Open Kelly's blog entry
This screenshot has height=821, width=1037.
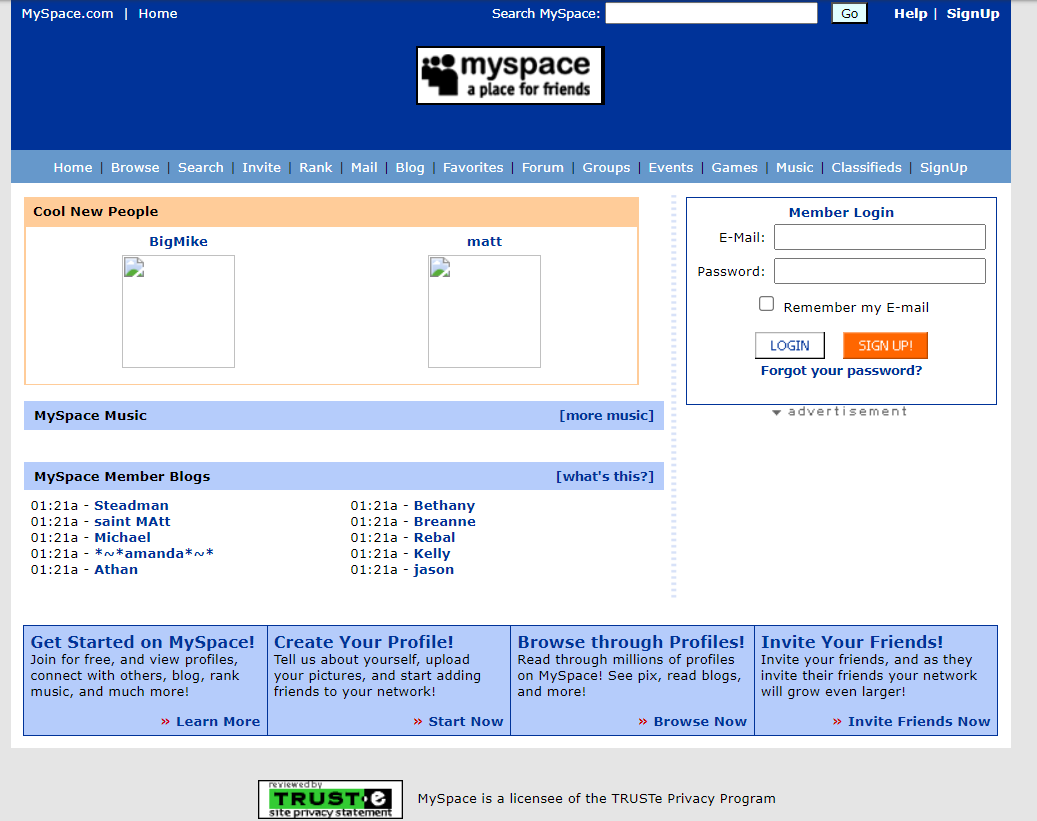(432, 554)
